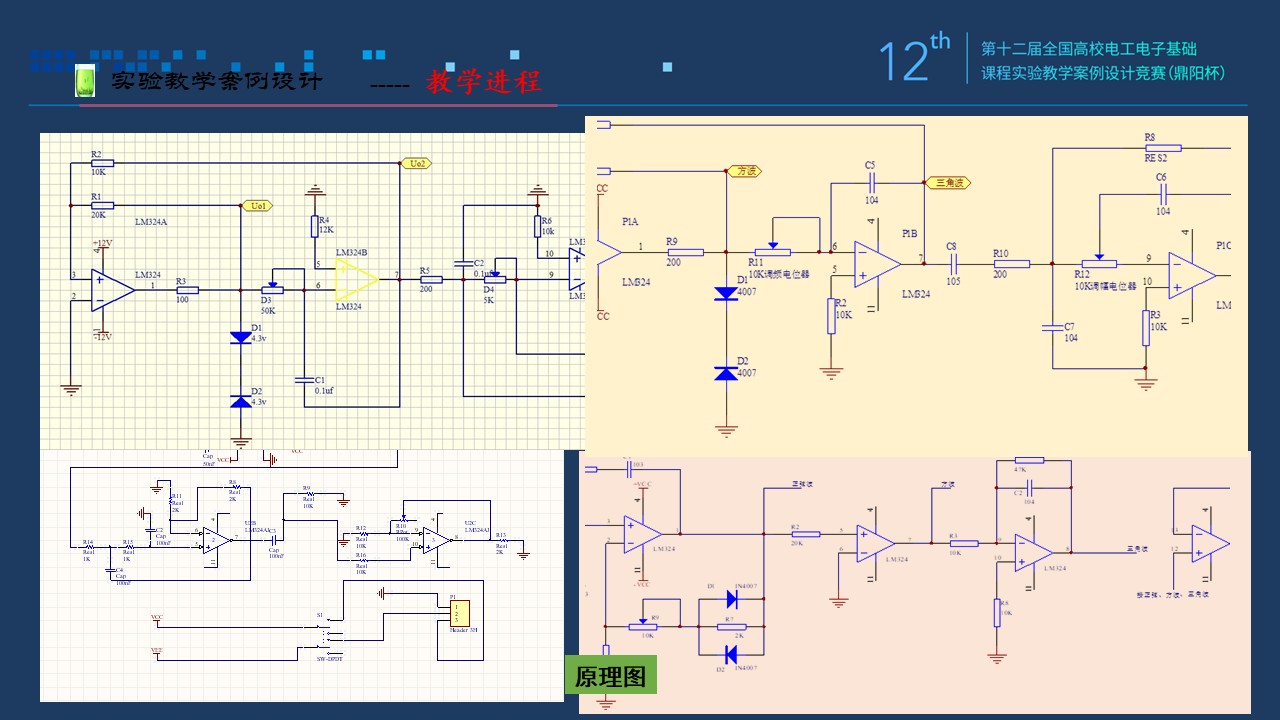Click the D2 4007 diode symbol

click(x=726, y=373)
